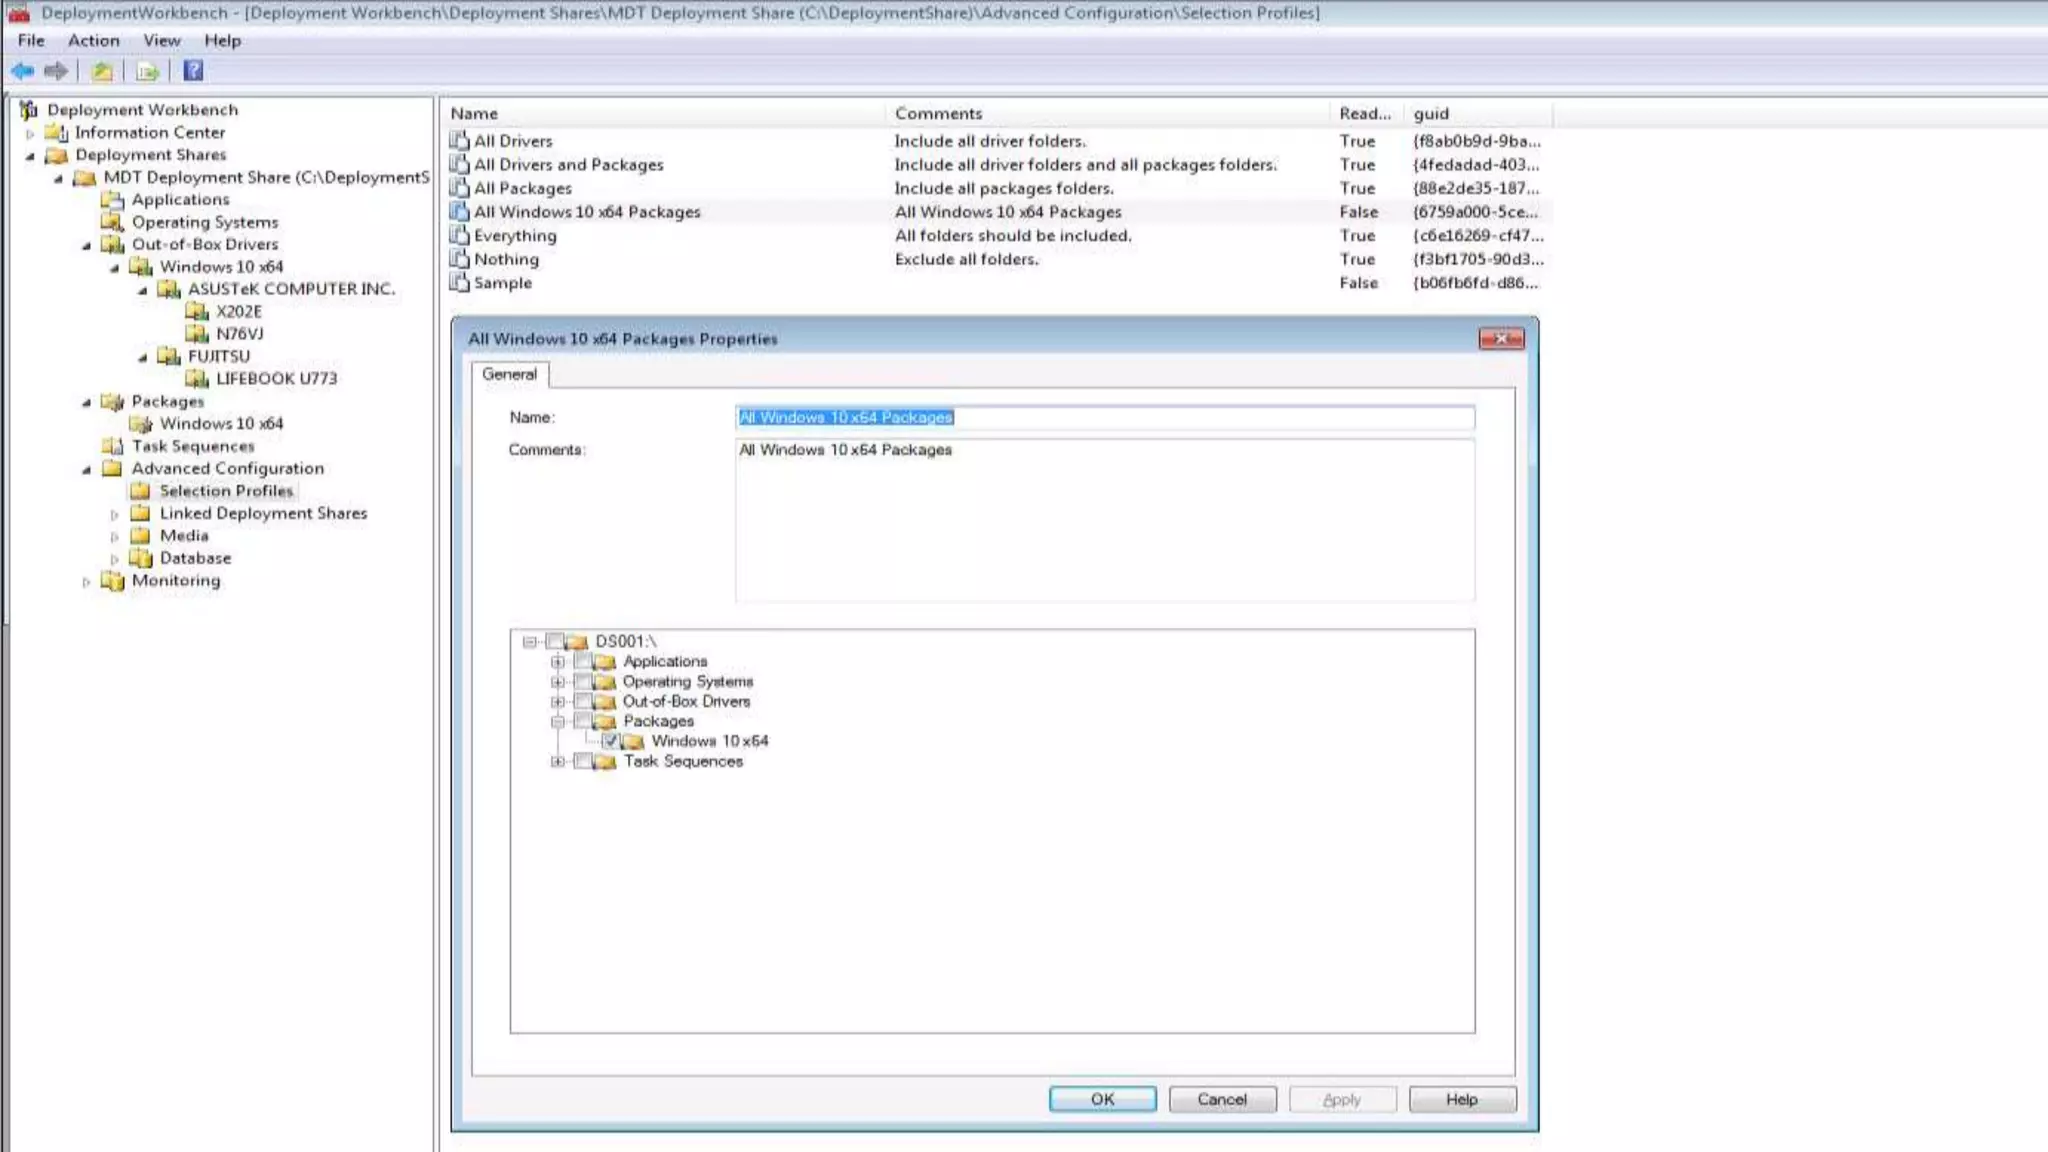Click the Database node icon
The image size is (2048, 1152).
pos(141,558)
